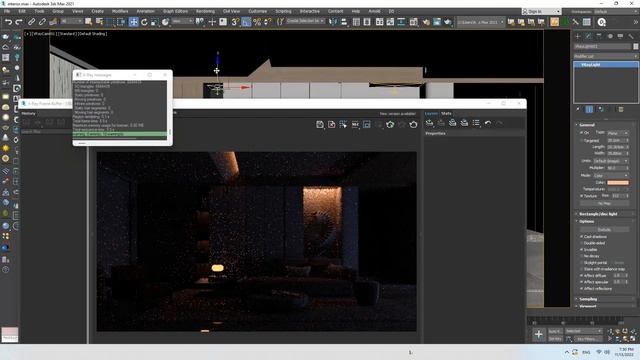640x360 pixels.
Task: Activate the Select and Scale tool
Action: (155, 22)
